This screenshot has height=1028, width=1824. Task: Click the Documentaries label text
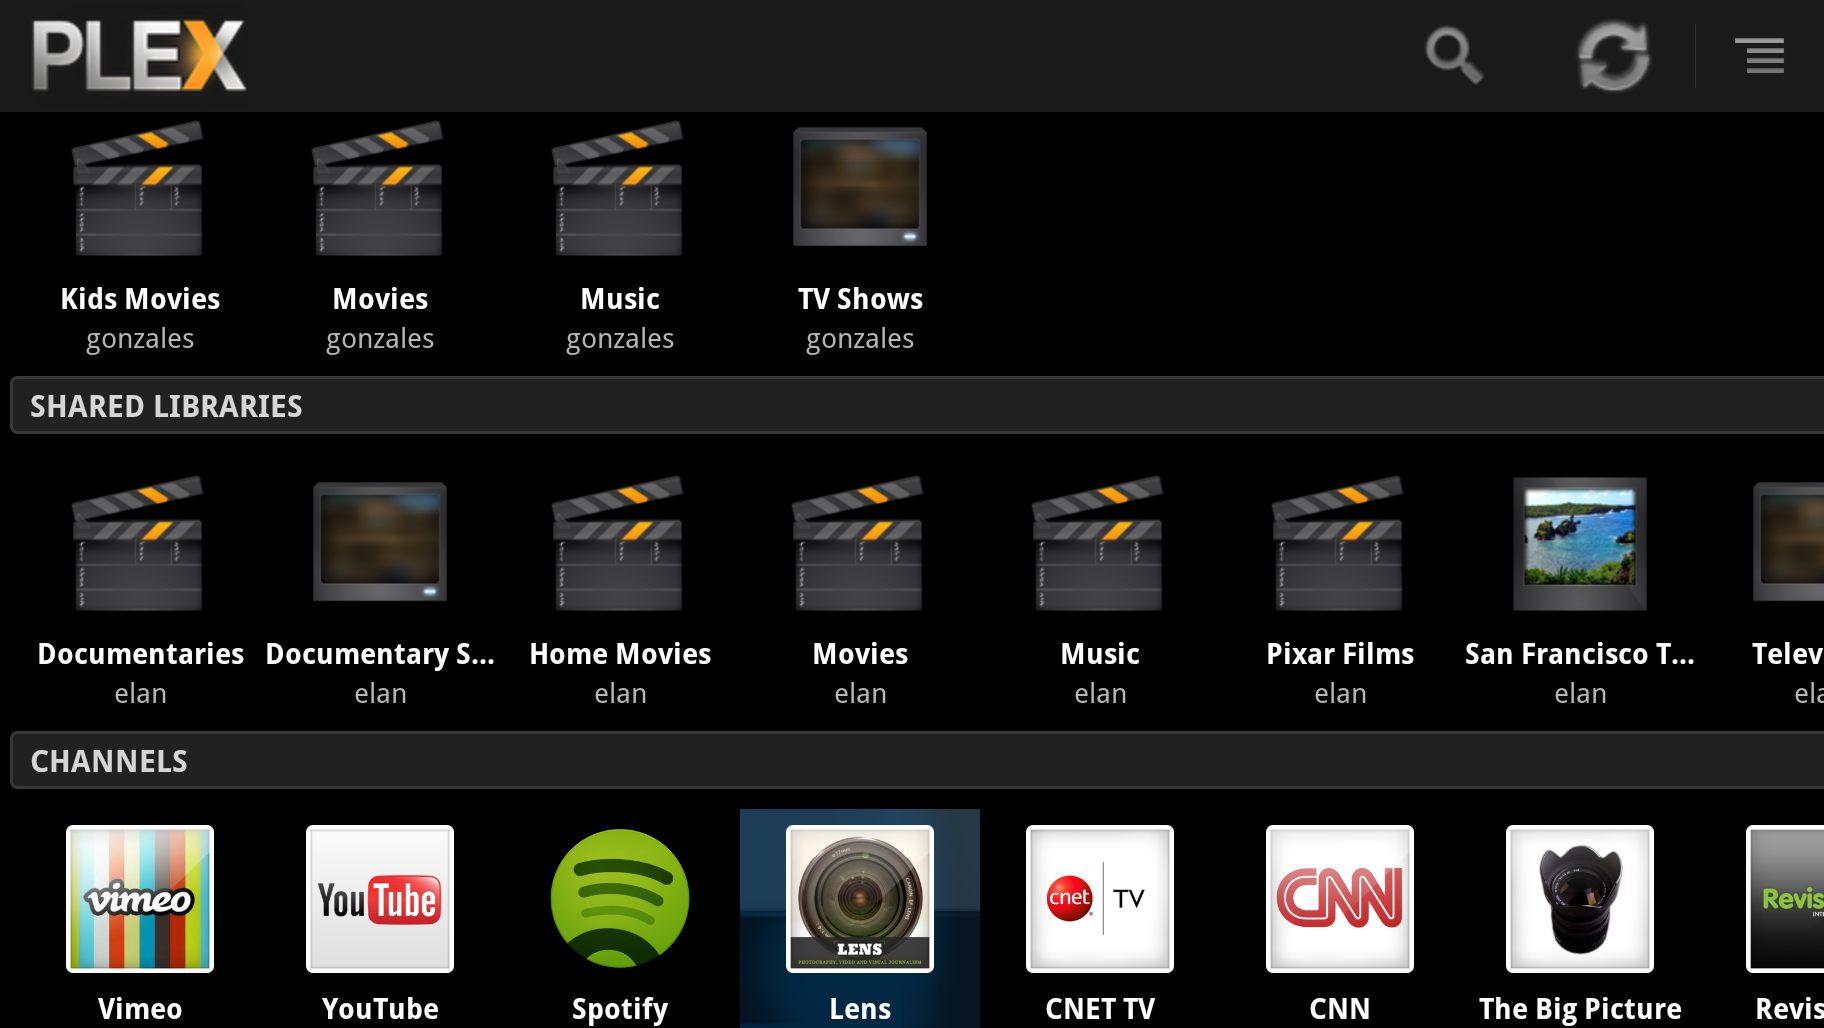point(140,654)
